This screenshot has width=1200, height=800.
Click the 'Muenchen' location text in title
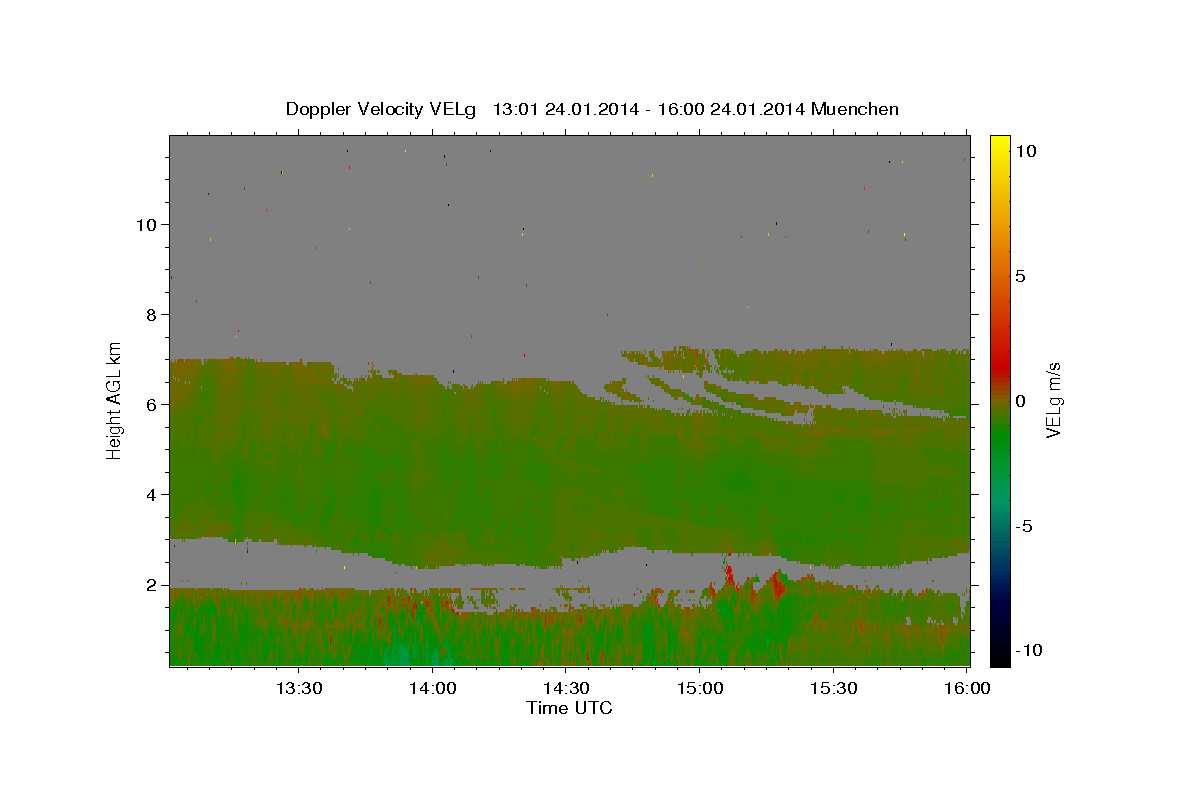click(x=855, y=109)
